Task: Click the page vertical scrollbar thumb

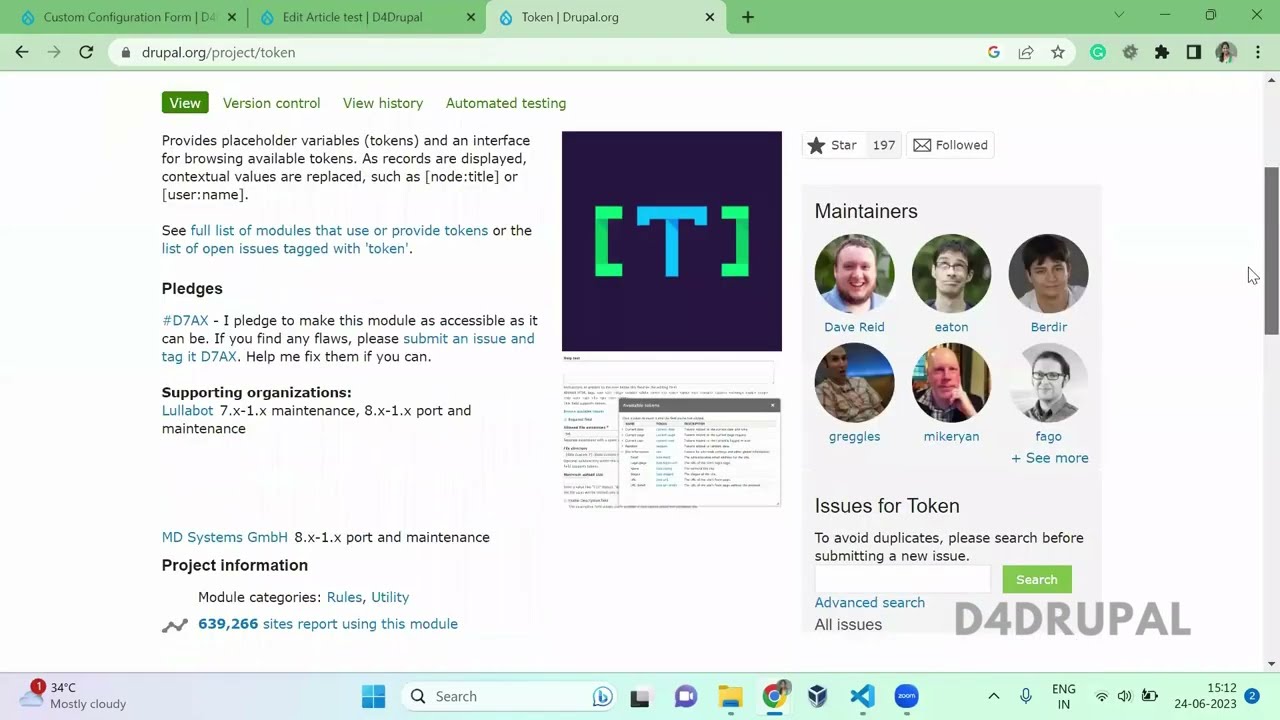Action: [1272, 250]
